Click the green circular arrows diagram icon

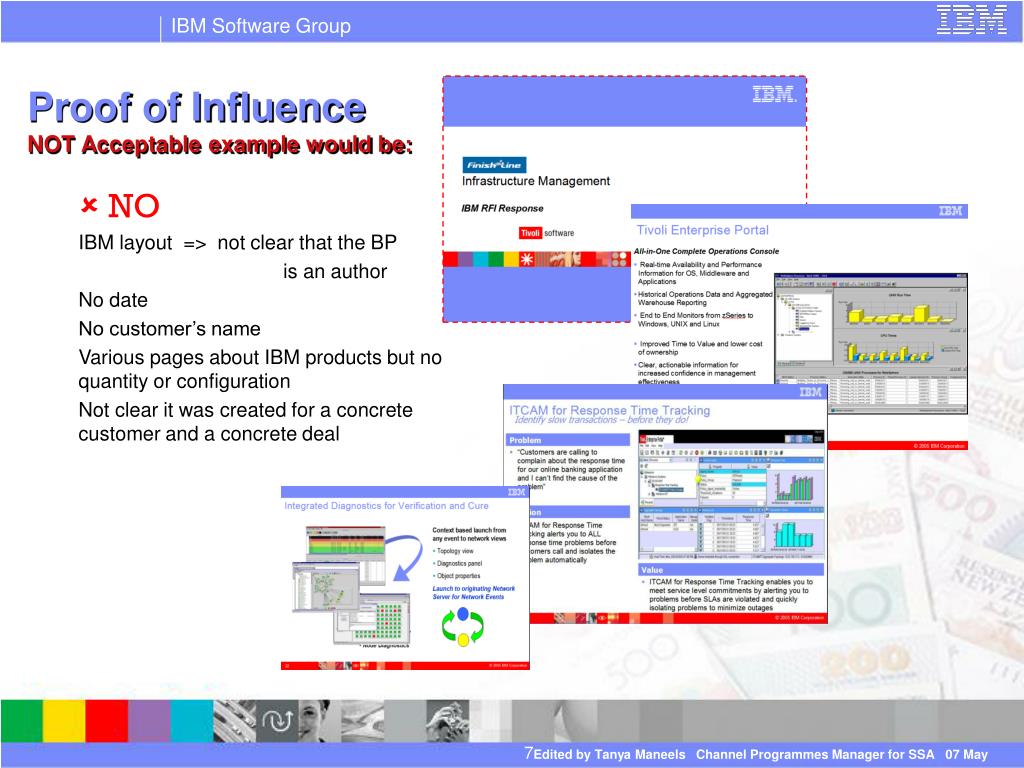[462, 627]
